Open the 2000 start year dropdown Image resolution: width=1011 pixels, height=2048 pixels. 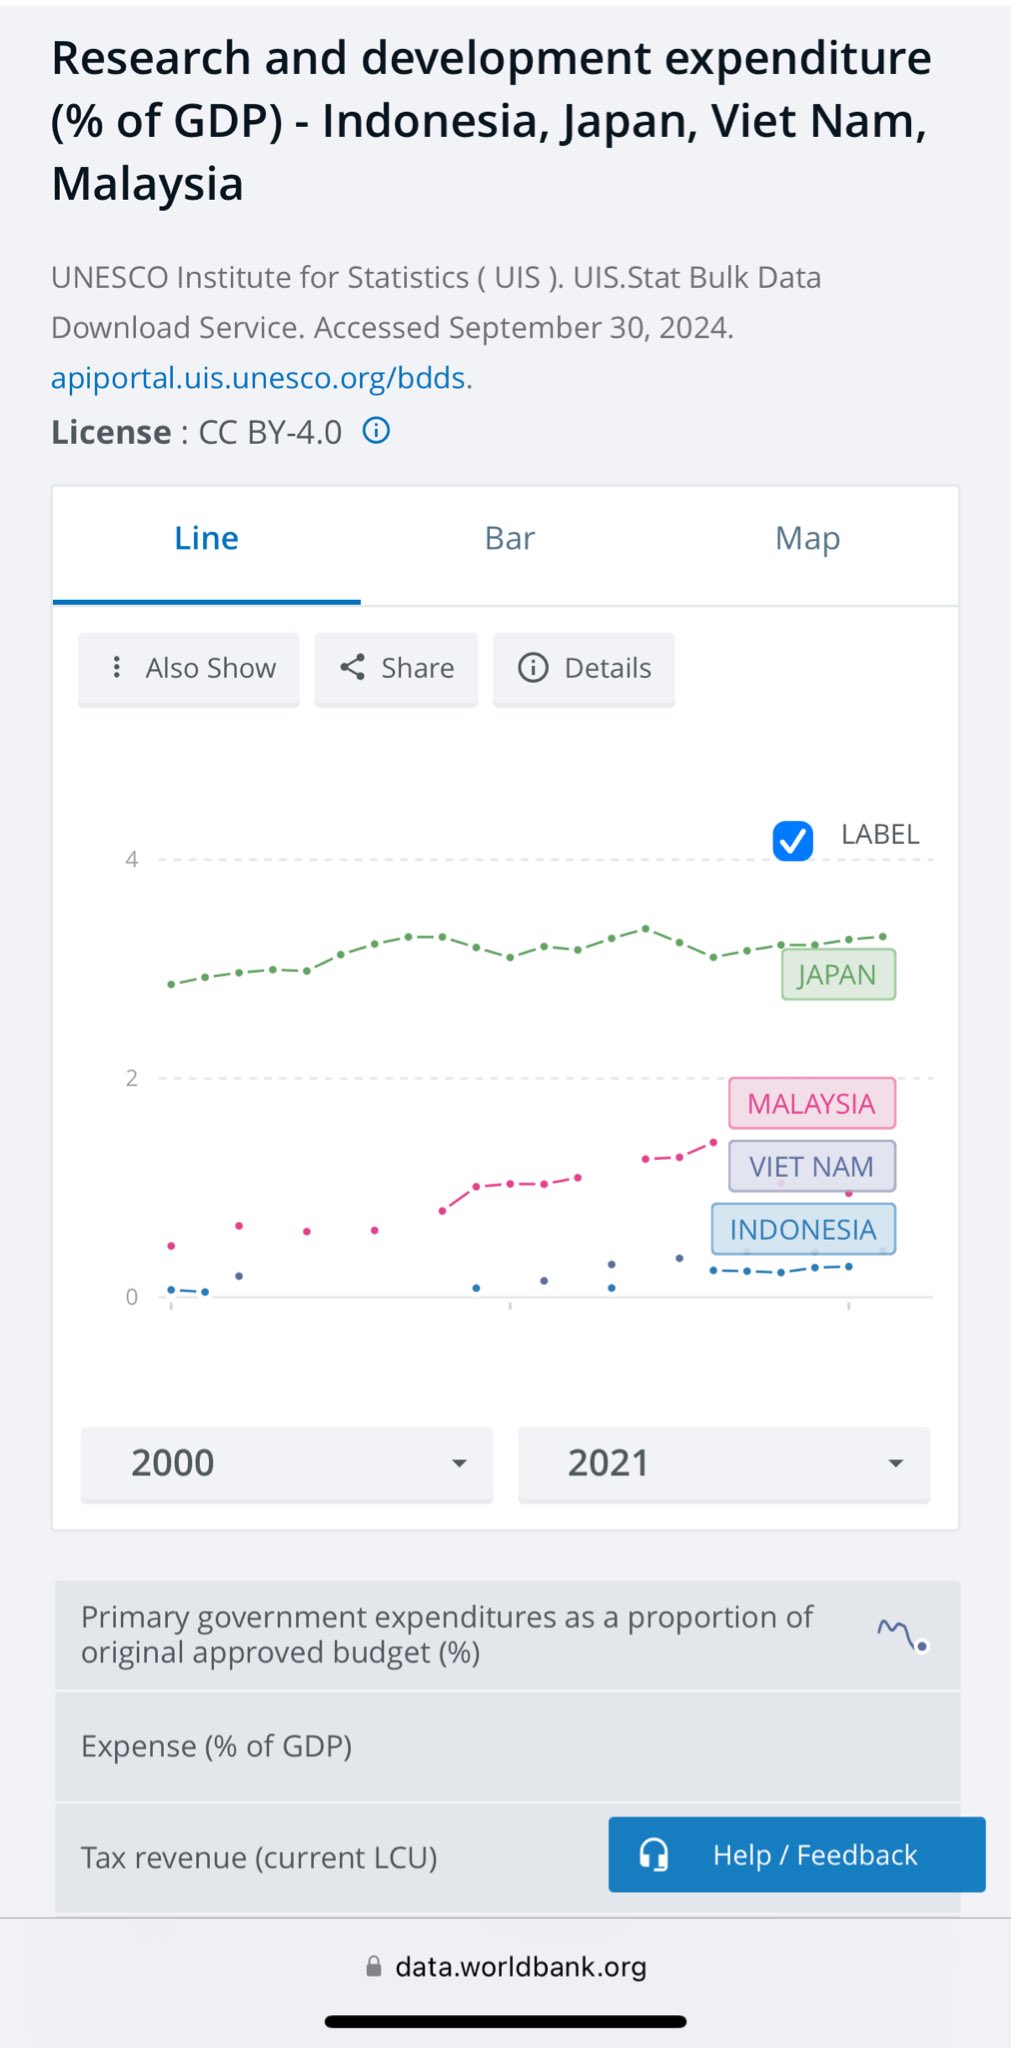tap(286, 1463)
